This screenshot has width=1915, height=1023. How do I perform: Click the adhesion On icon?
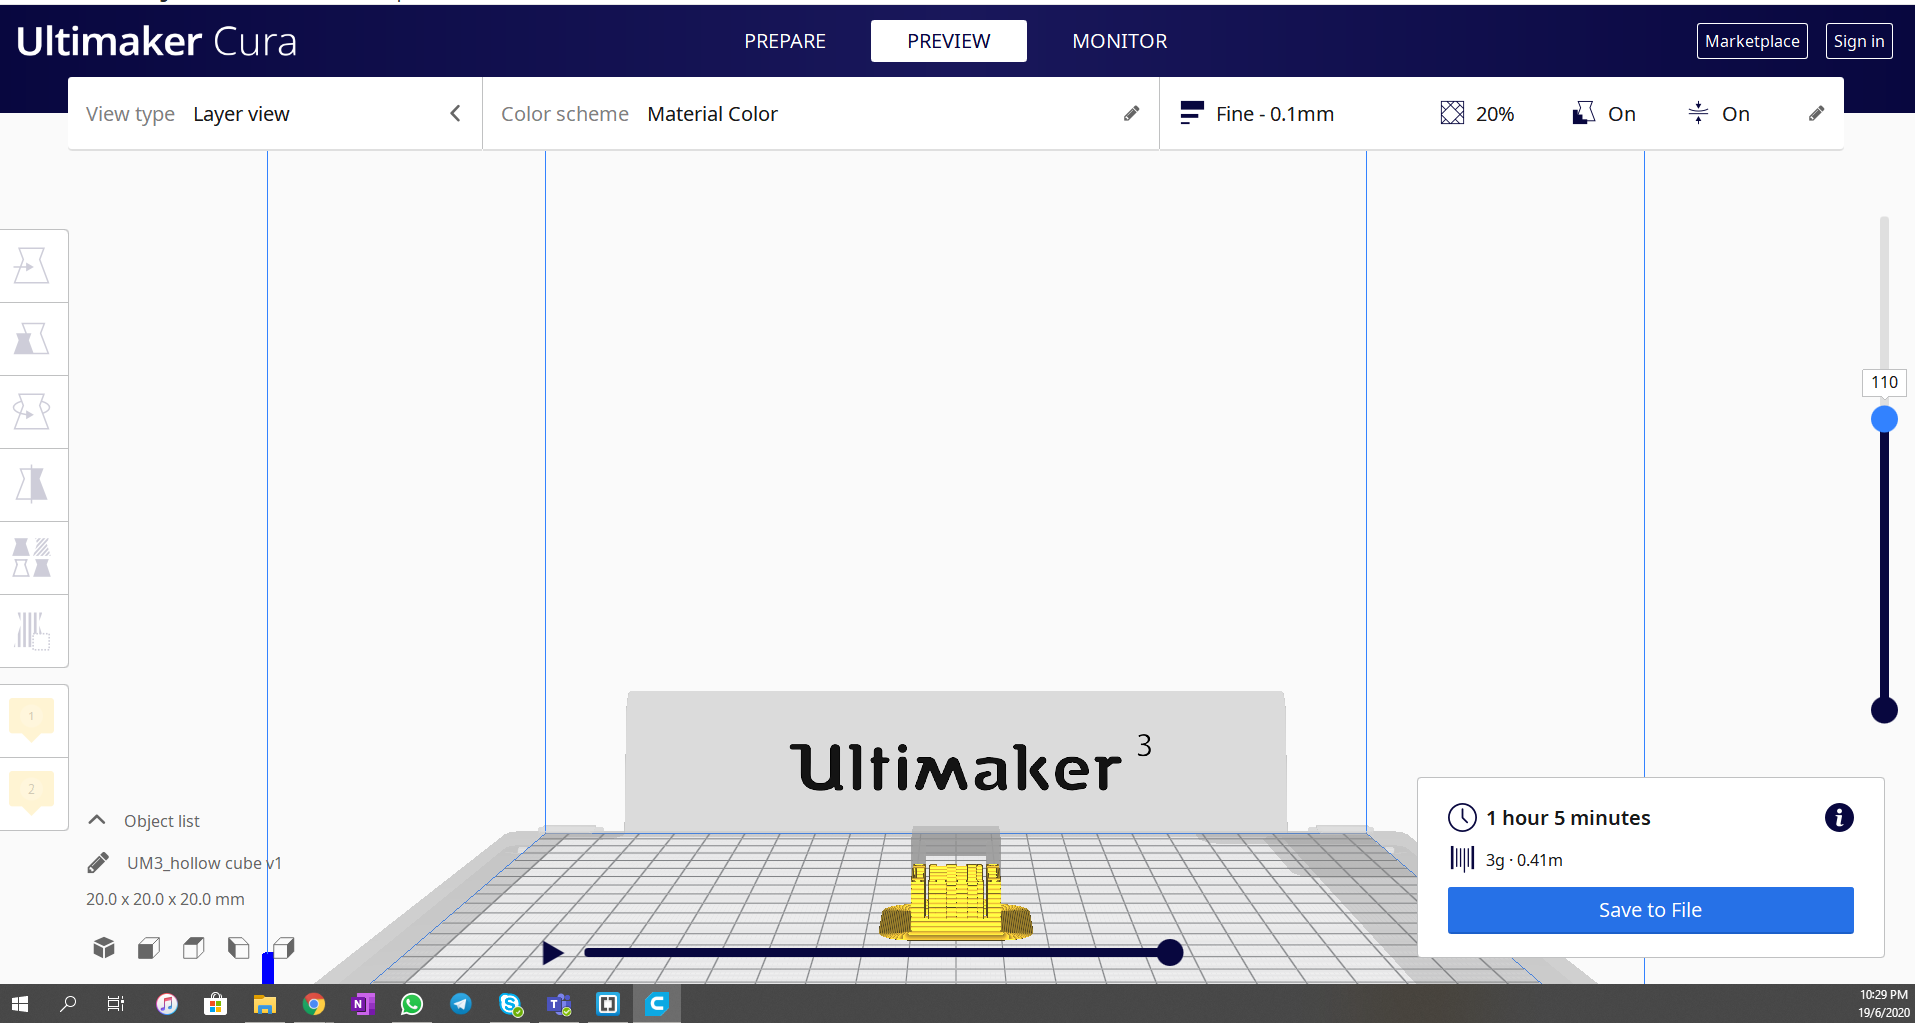(x=1698, y=113)
